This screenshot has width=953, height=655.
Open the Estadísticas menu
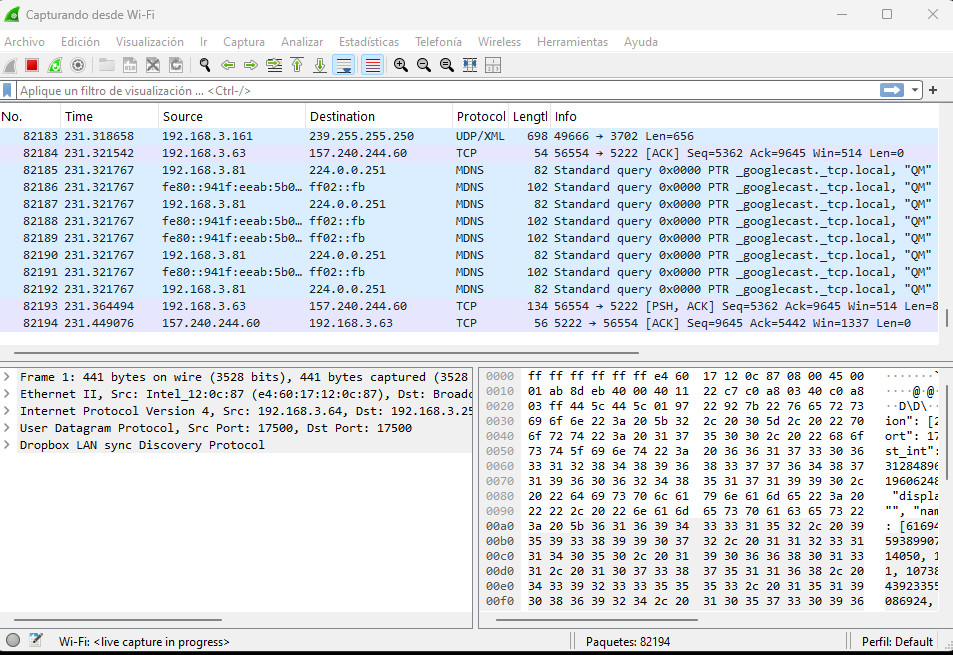368,42
